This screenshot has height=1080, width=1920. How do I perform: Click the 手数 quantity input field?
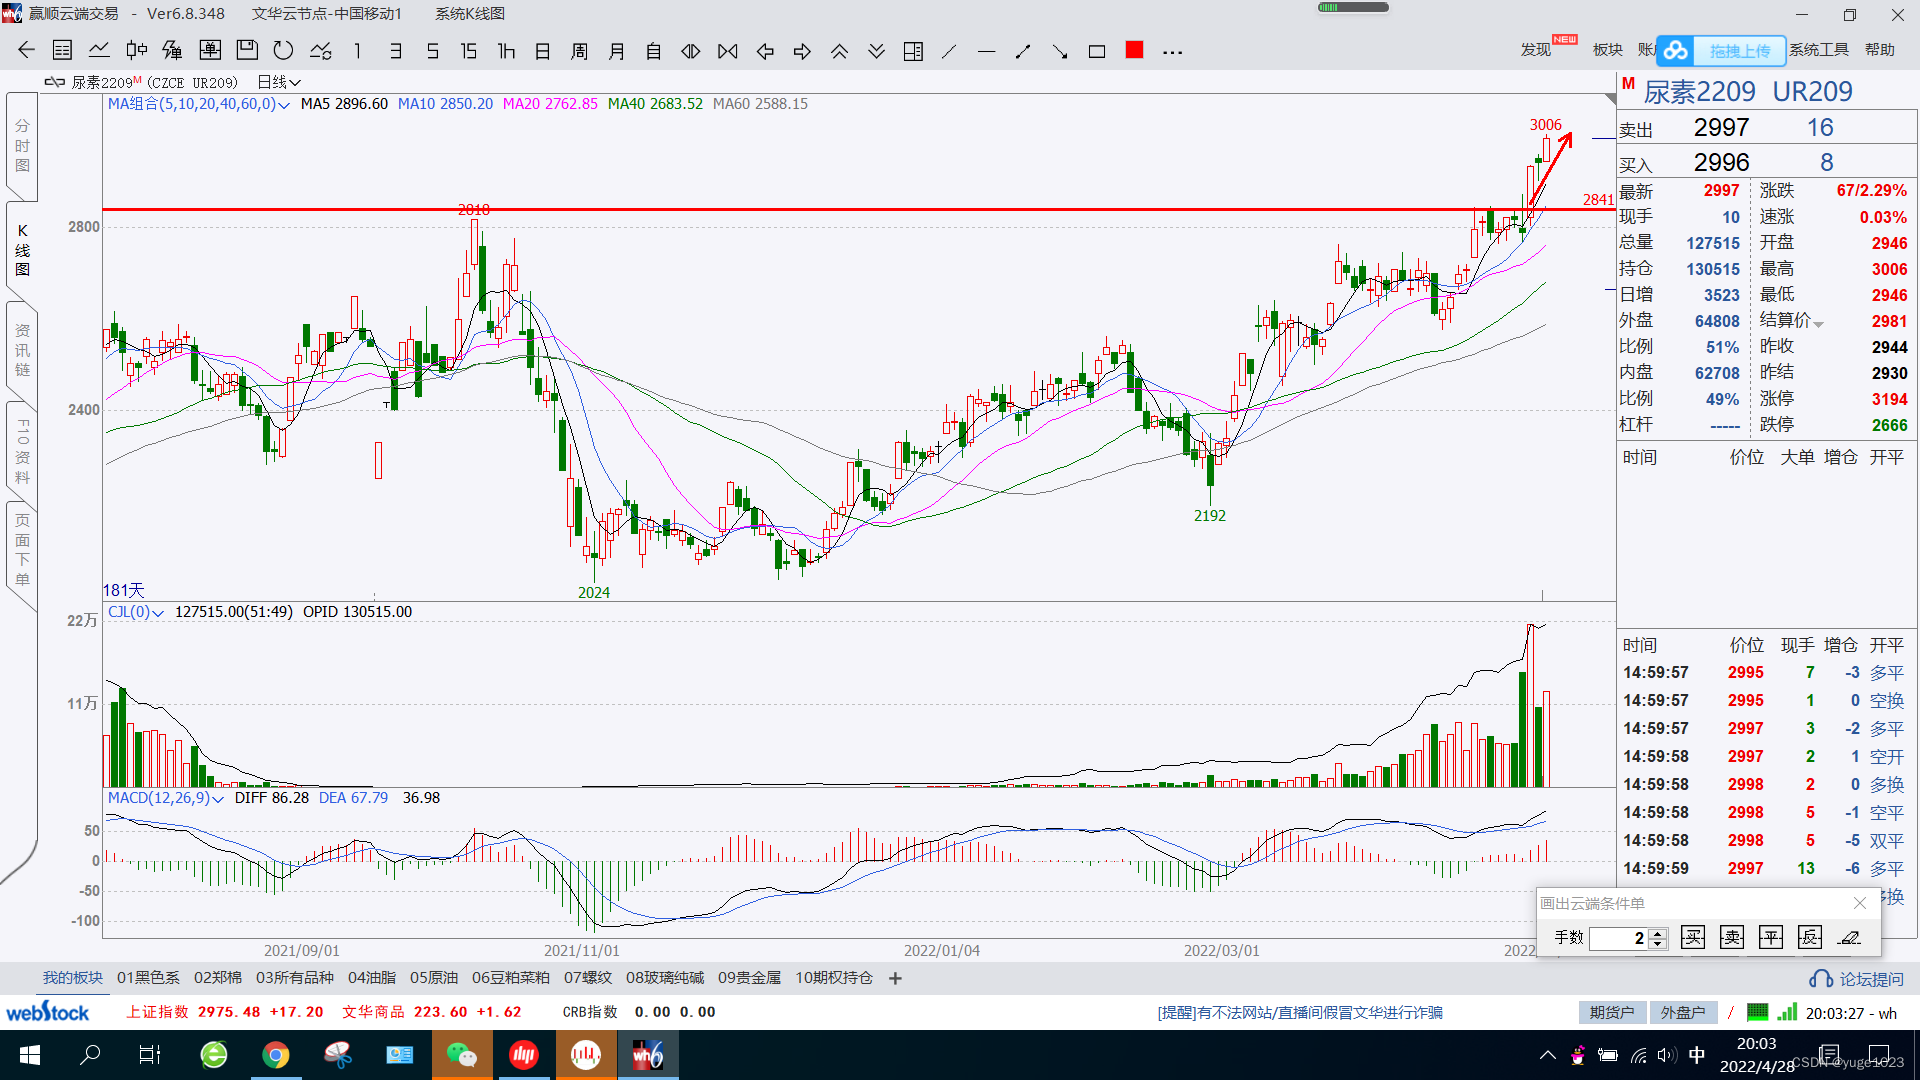1619,938
